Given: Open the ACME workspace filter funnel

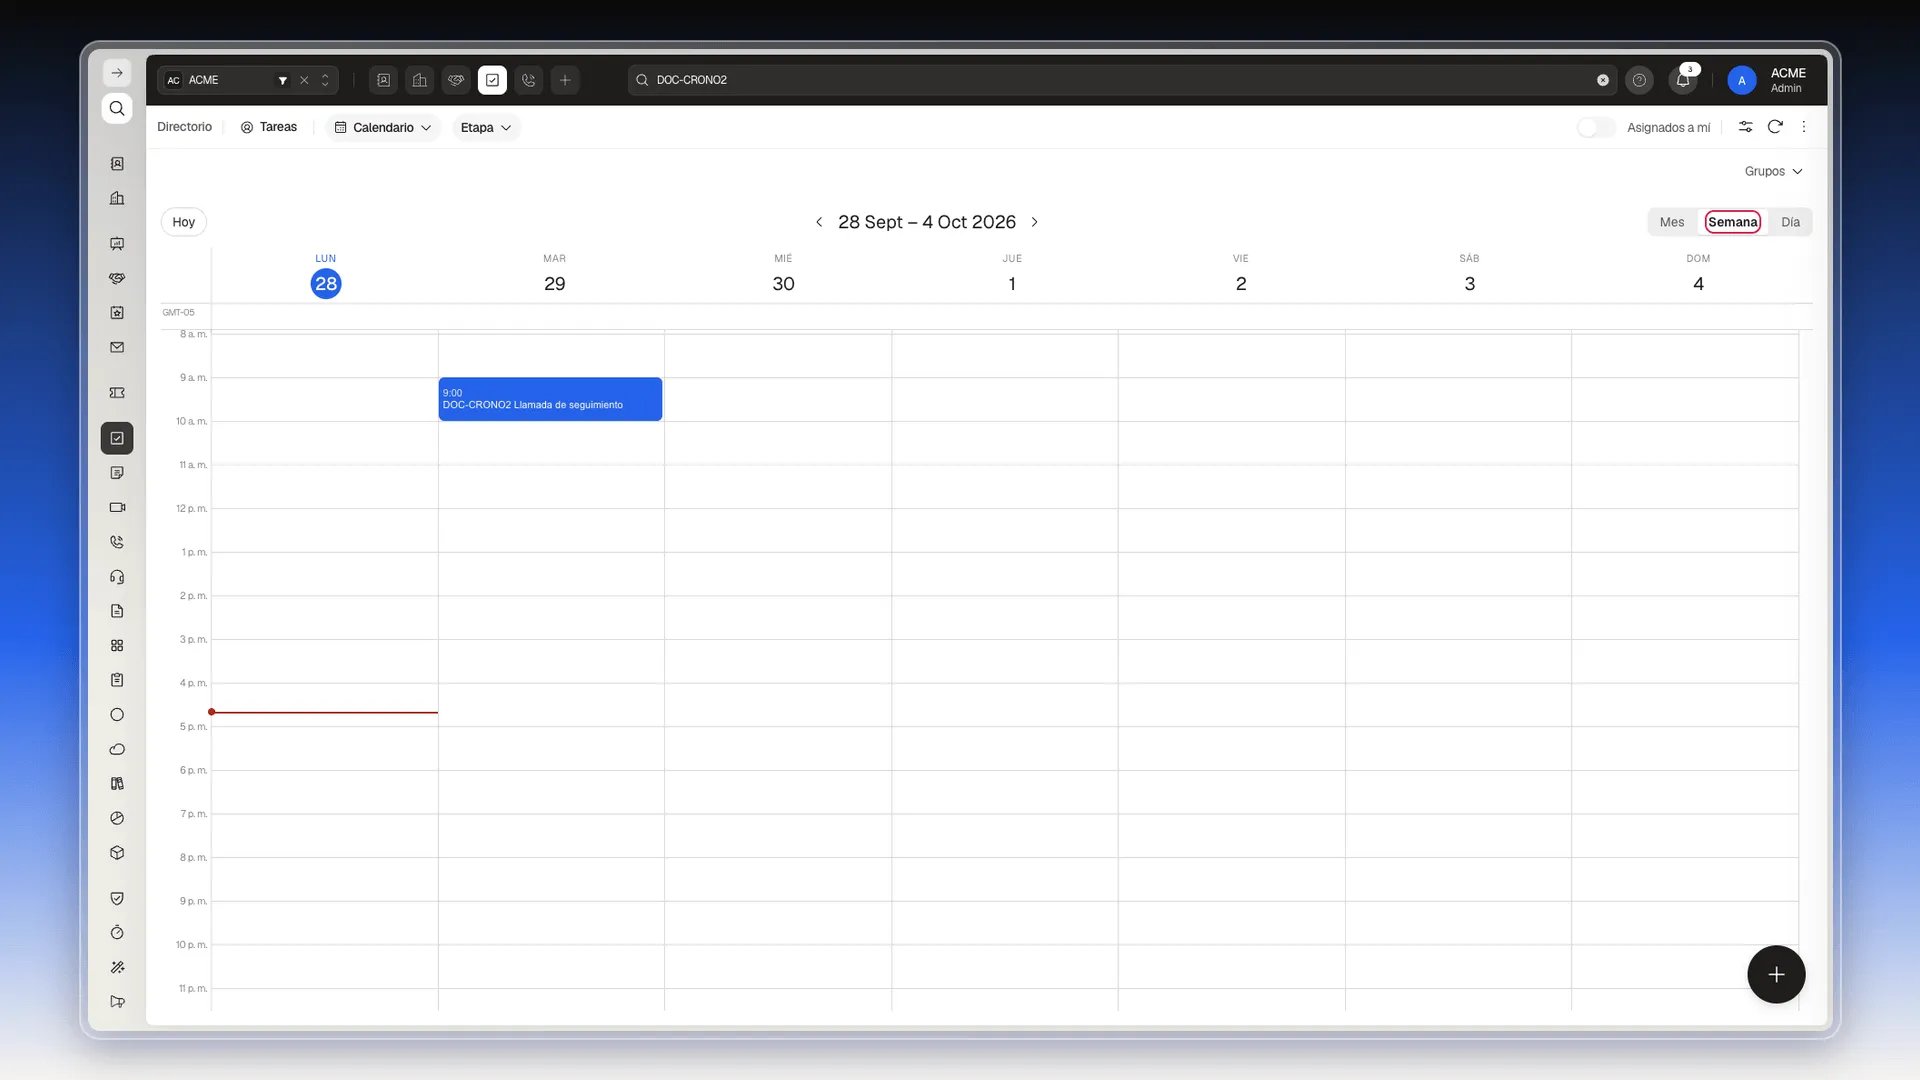Looking at the screenshot, I should (283, 80).
